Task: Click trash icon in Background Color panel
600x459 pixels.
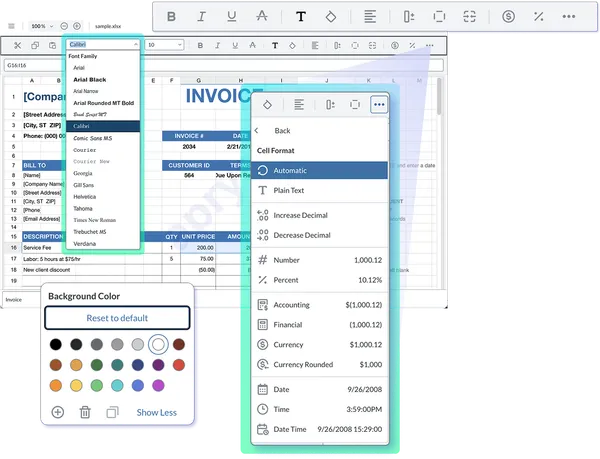Action: click(x=85, y=412)
